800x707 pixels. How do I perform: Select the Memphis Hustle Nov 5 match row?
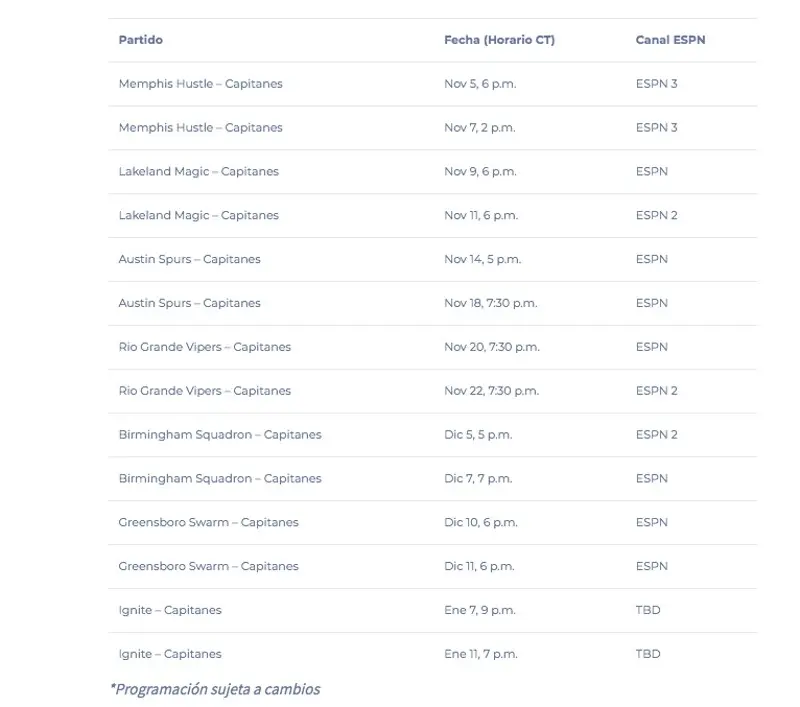pos(432,84)
